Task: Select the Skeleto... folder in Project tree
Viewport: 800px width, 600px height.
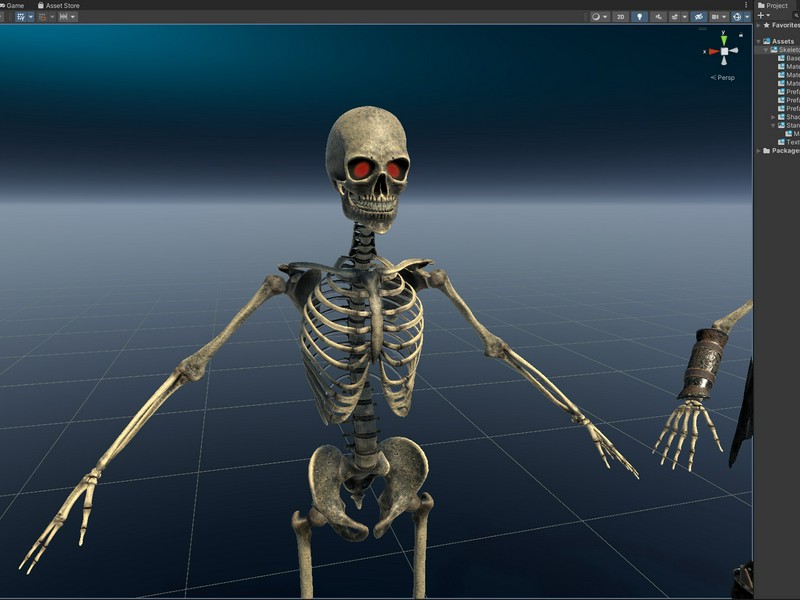Action: point(785,50)
